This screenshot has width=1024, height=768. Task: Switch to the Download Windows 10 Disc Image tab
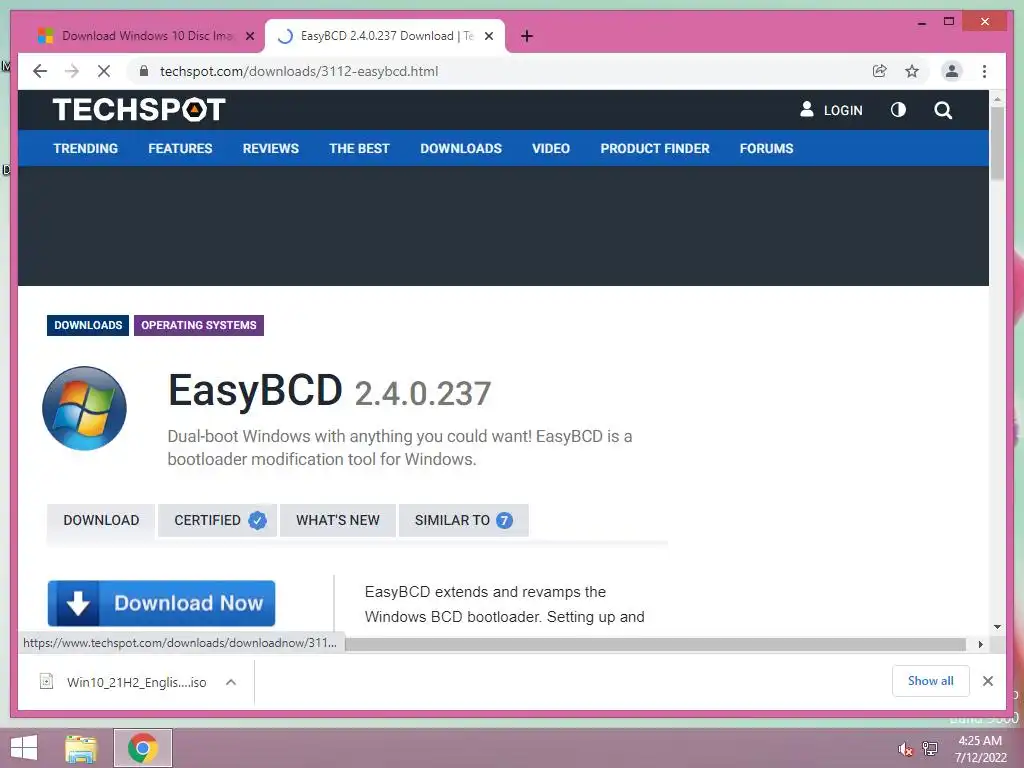[146, 36]
